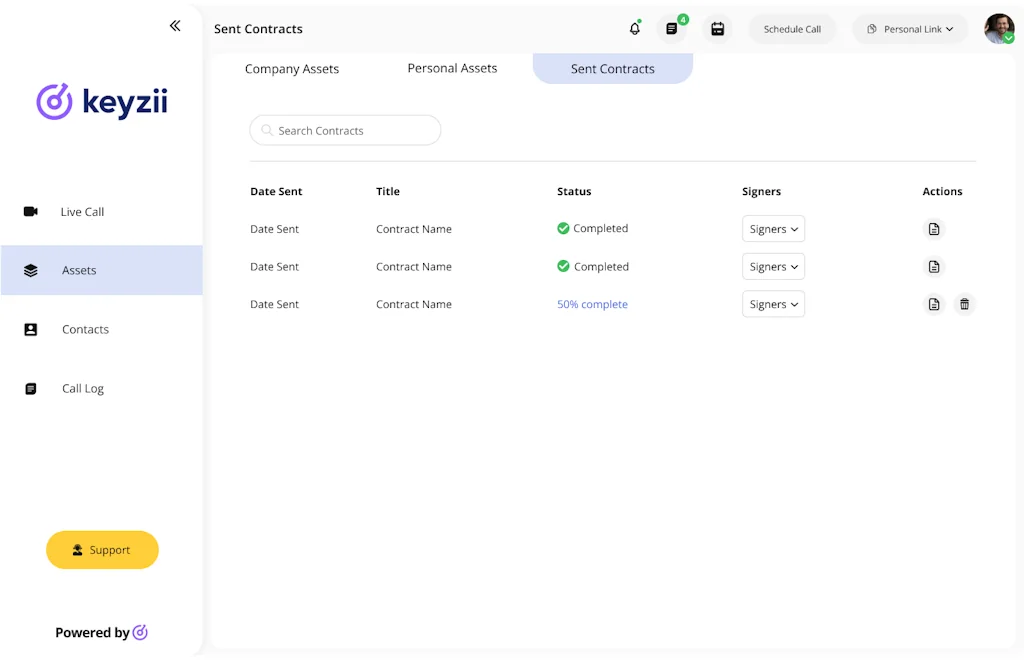Open Live Call from the sidebar
The height and width of the screenshot is (662, 1024).
pos(82,212)
